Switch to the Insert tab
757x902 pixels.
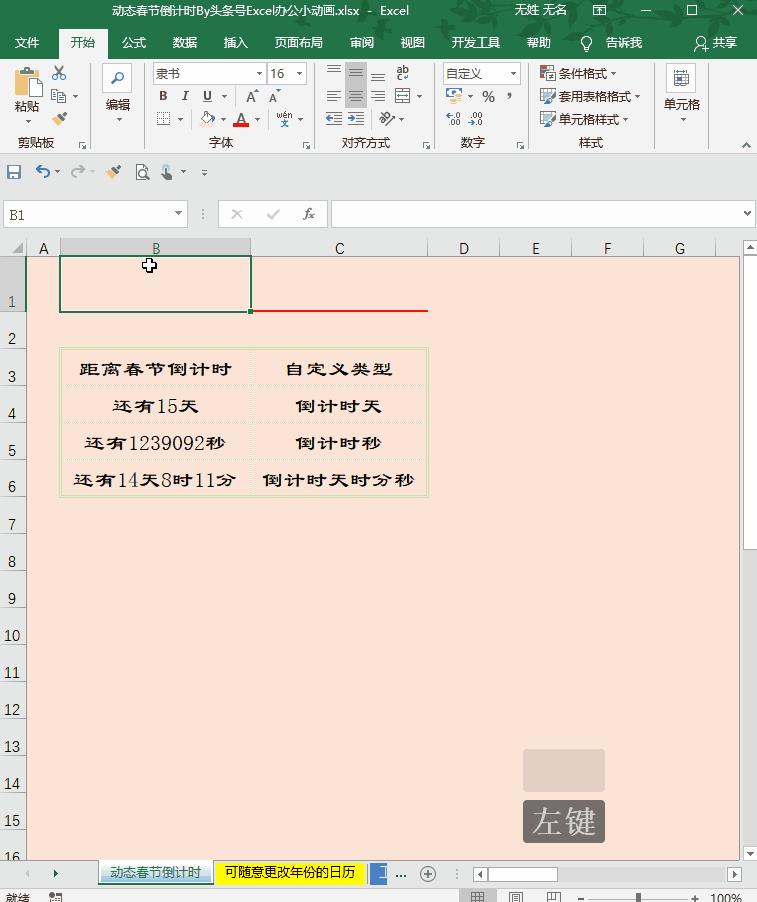point(235,43)
